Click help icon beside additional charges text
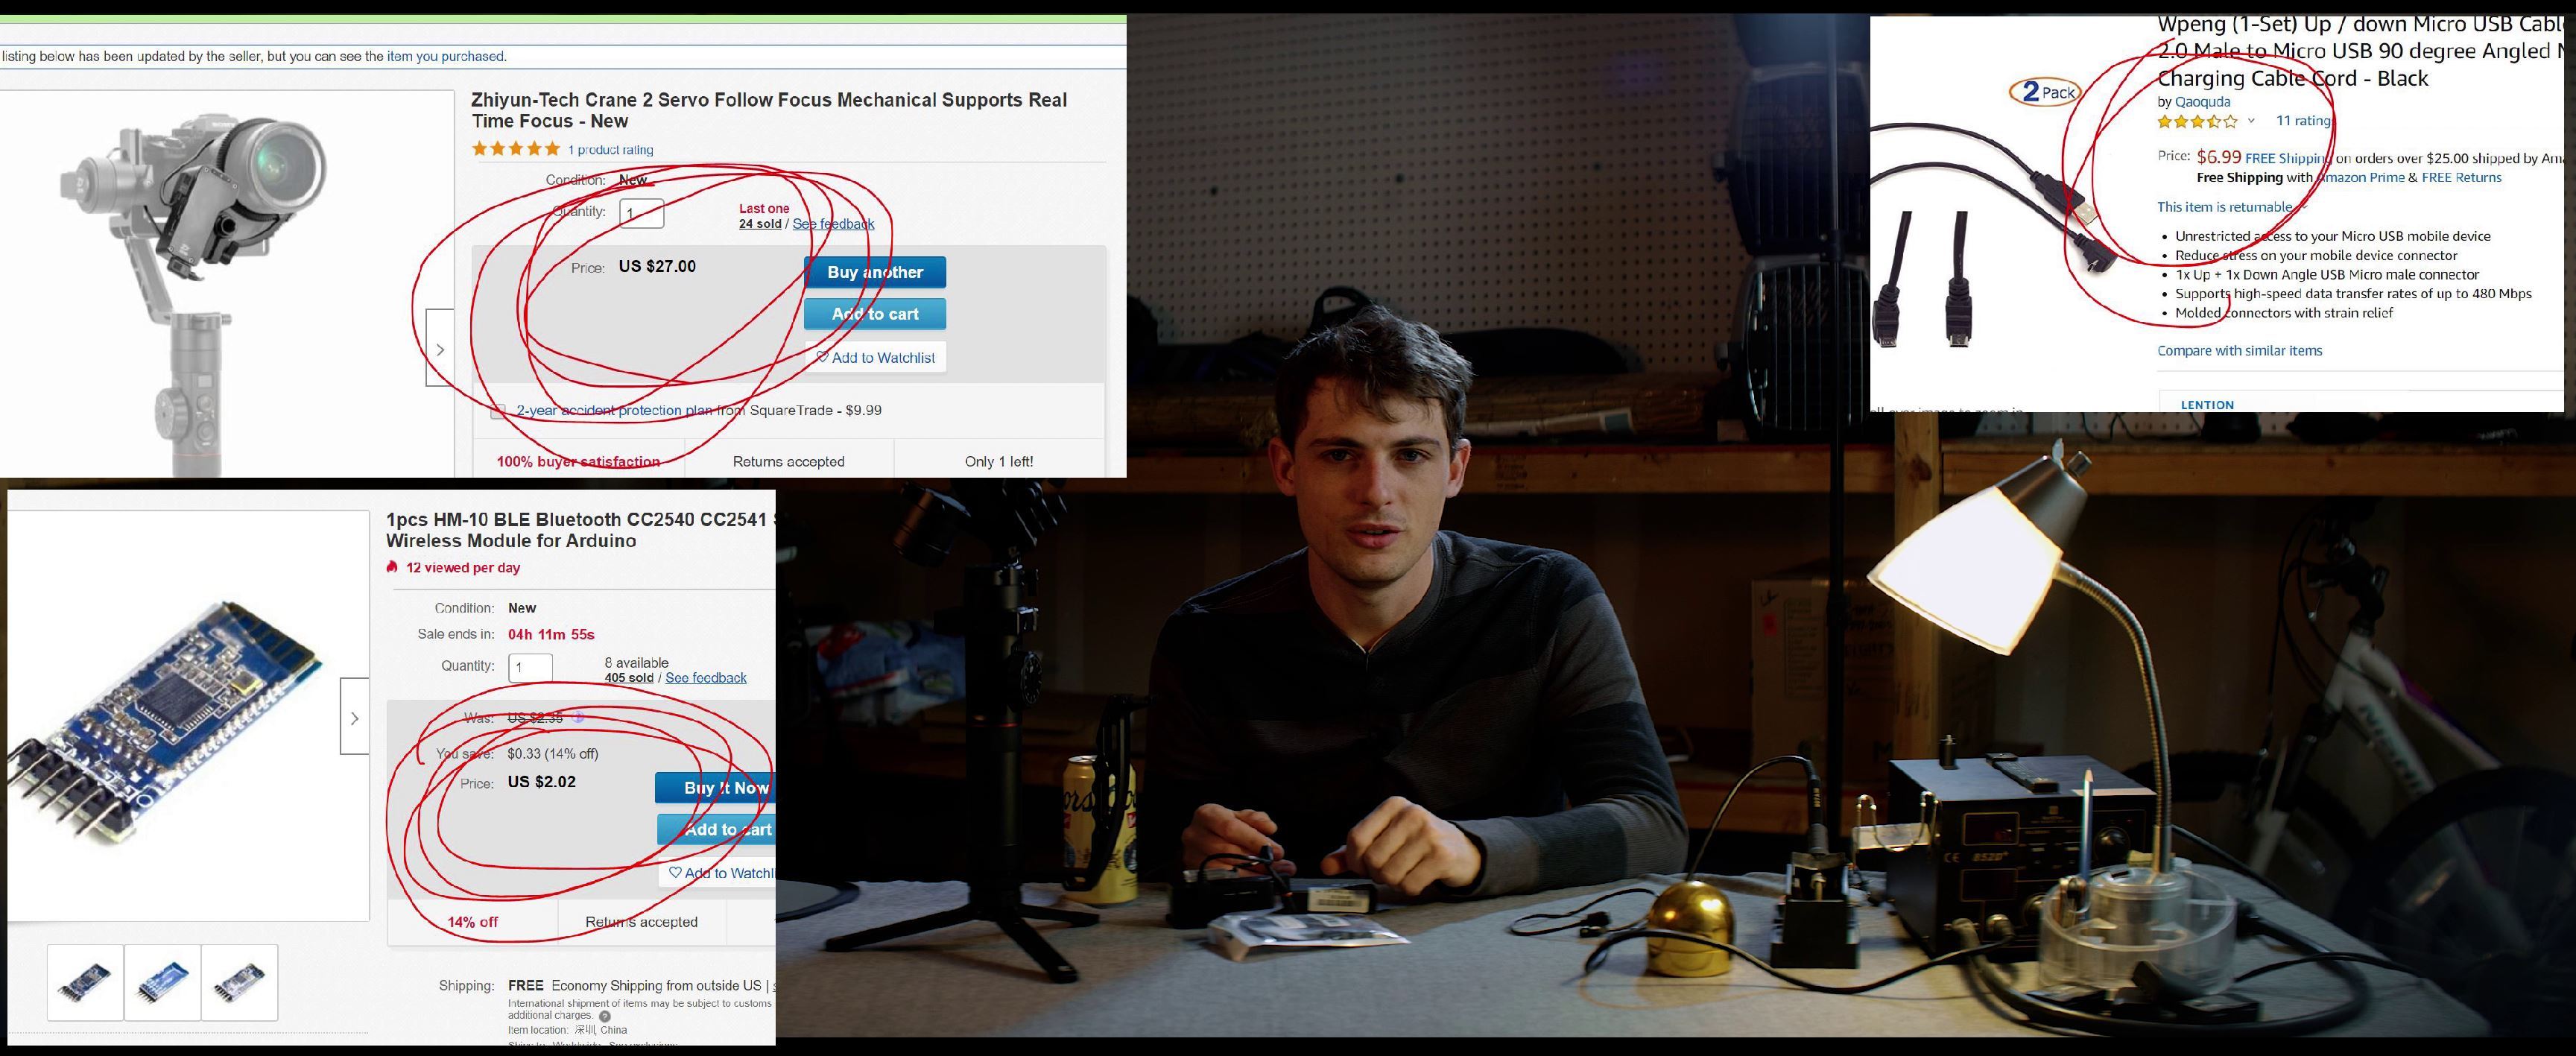Viewport: 2576px width, 1056px height. click(604, 1016)
